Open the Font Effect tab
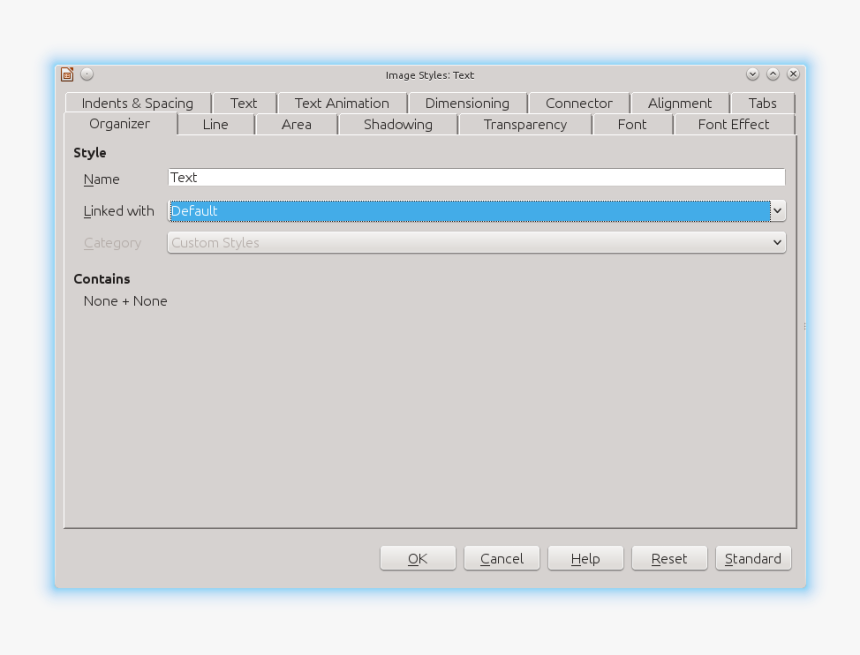Screen dimensions: 860x655 (x=733, y=125)
